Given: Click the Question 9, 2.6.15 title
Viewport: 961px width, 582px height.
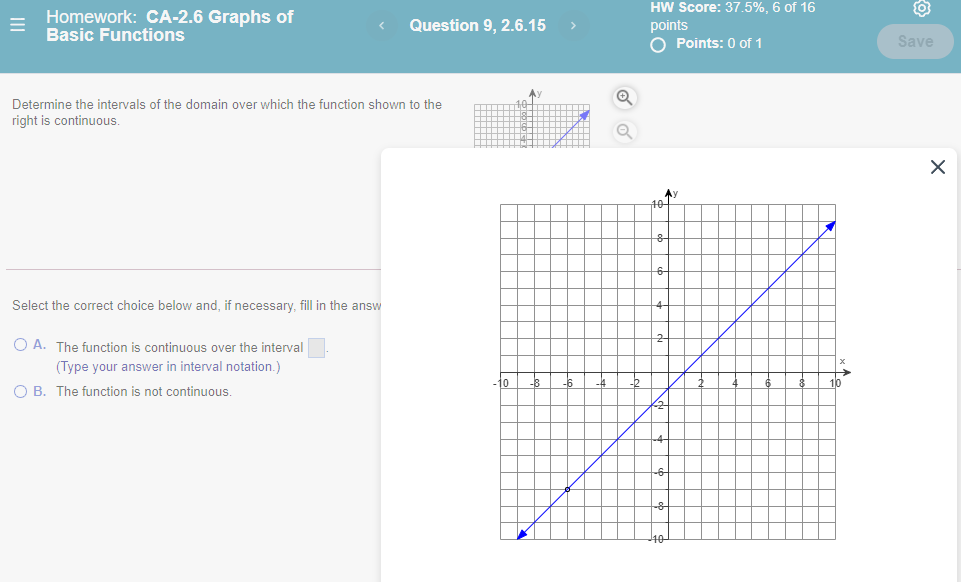Looking at the screenshot, I should [477, 25].
